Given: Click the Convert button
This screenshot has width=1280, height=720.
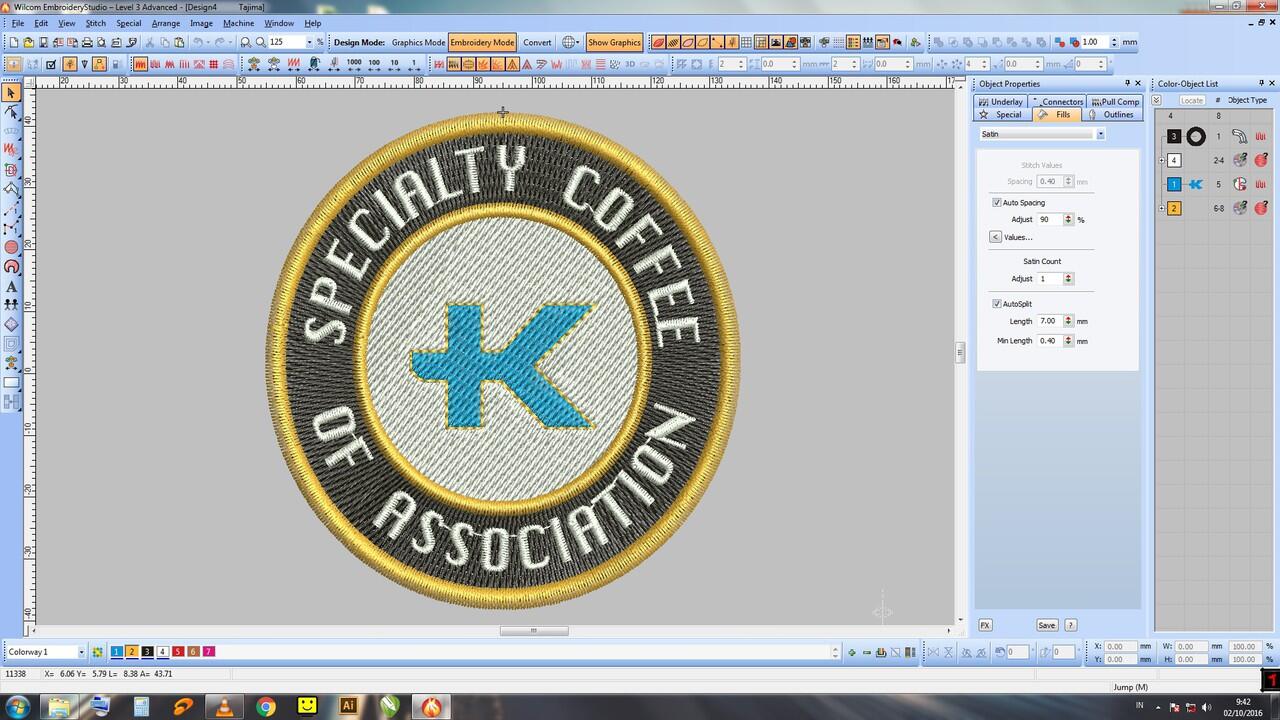Looking at the screenshot, I should click(537, 42).
